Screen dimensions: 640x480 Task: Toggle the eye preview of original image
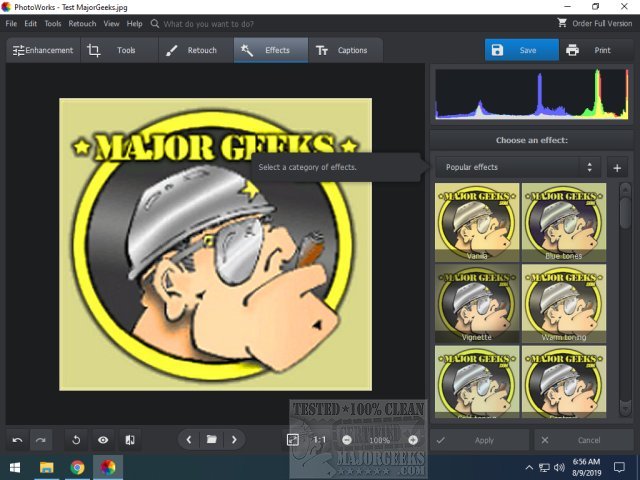[x=102, y=439]
